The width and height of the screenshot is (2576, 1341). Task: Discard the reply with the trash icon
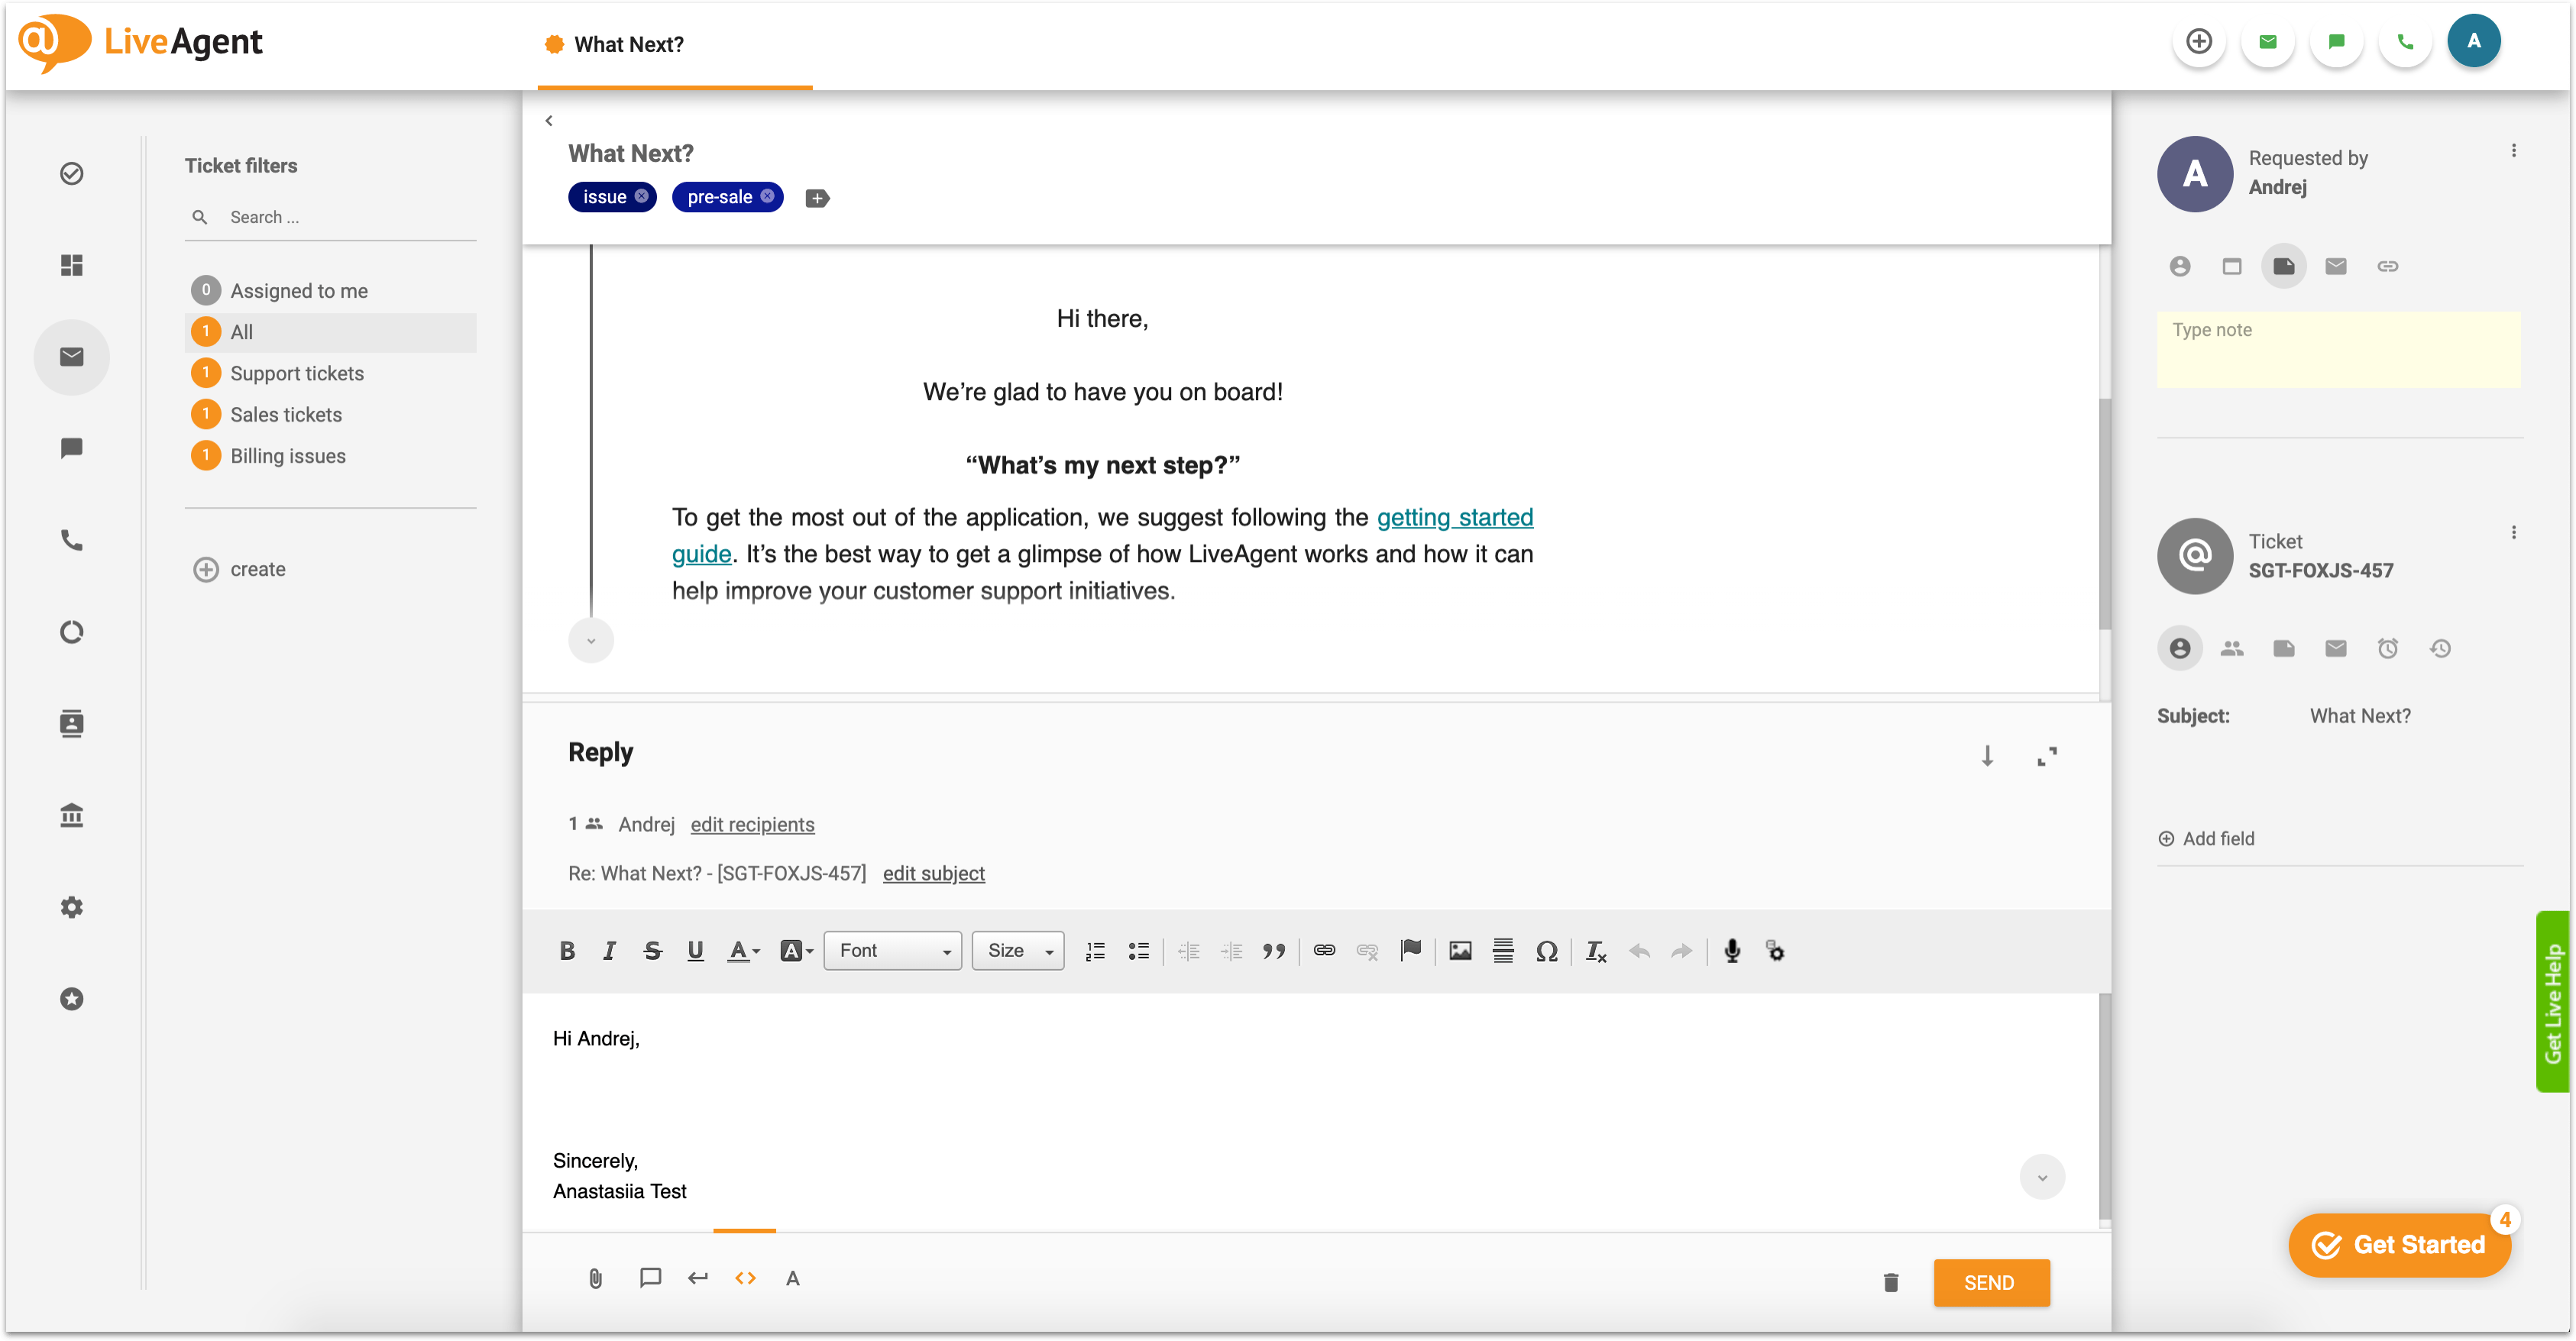(x=1890, y=1282)
